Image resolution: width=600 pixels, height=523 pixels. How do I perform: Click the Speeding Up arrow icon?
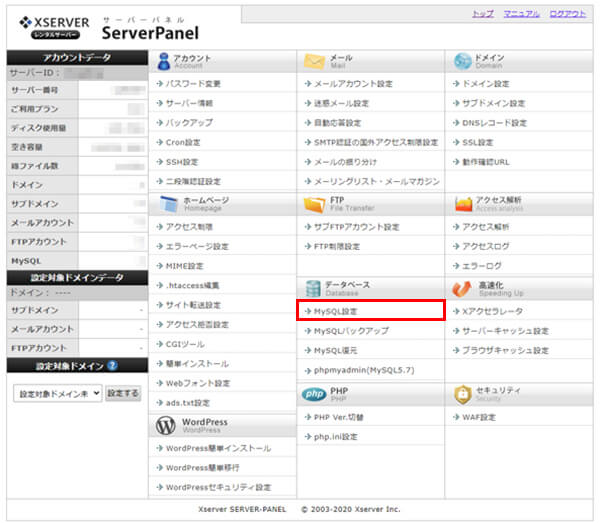(461, 289)
